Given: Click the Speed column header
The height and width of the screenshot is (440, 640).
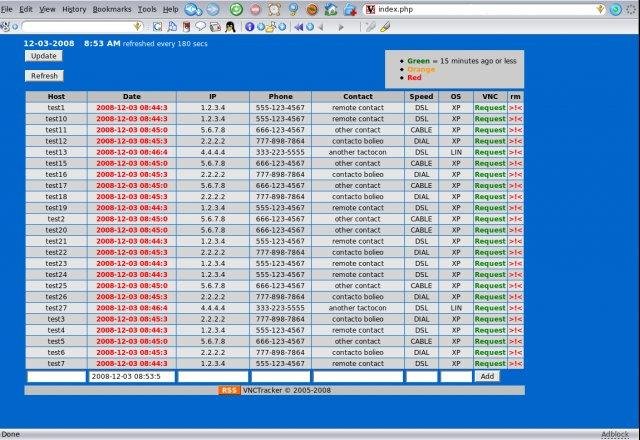Looking at the screenshot, I should [x=421, y=97].
